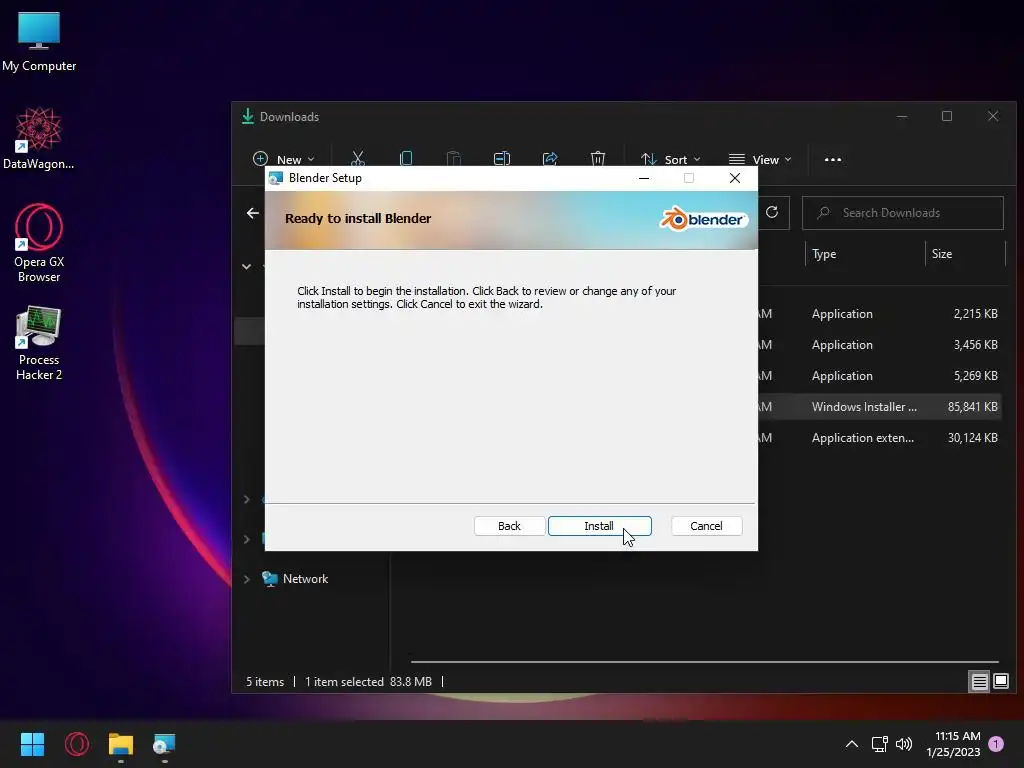The image size is (1024, 768).
Task: Click the Search Downloads field
Action: point(903,213)
